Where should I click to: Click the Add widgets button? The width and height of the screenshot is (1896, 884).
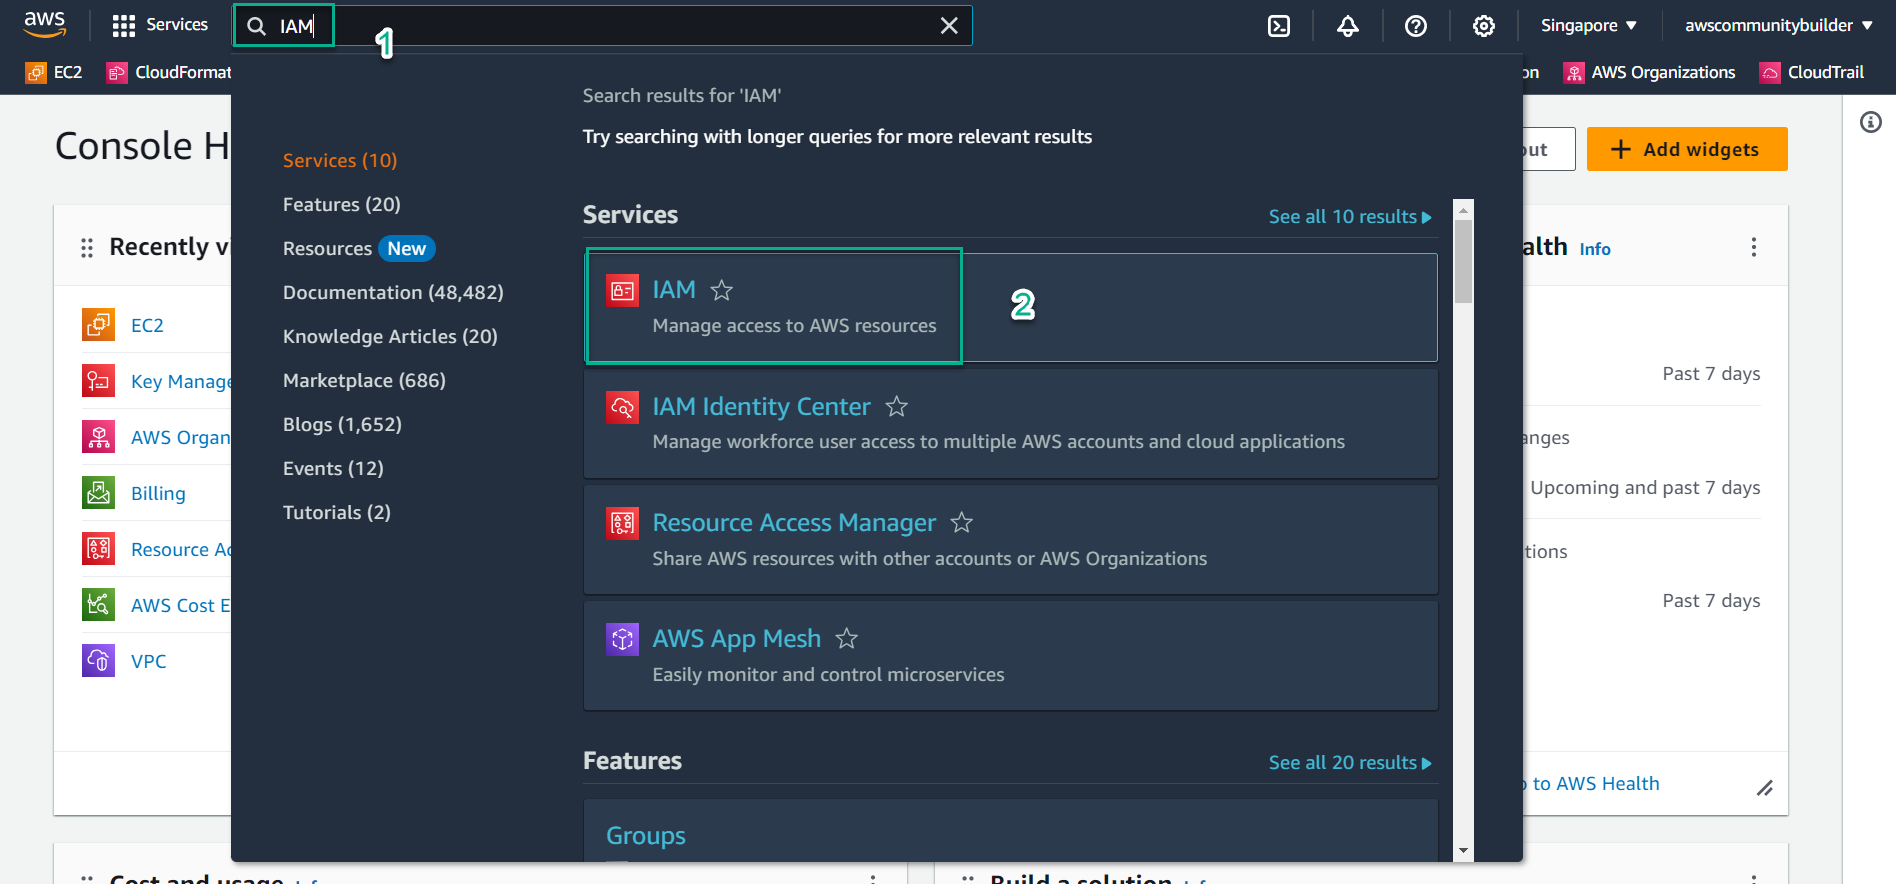point(1687,149)
